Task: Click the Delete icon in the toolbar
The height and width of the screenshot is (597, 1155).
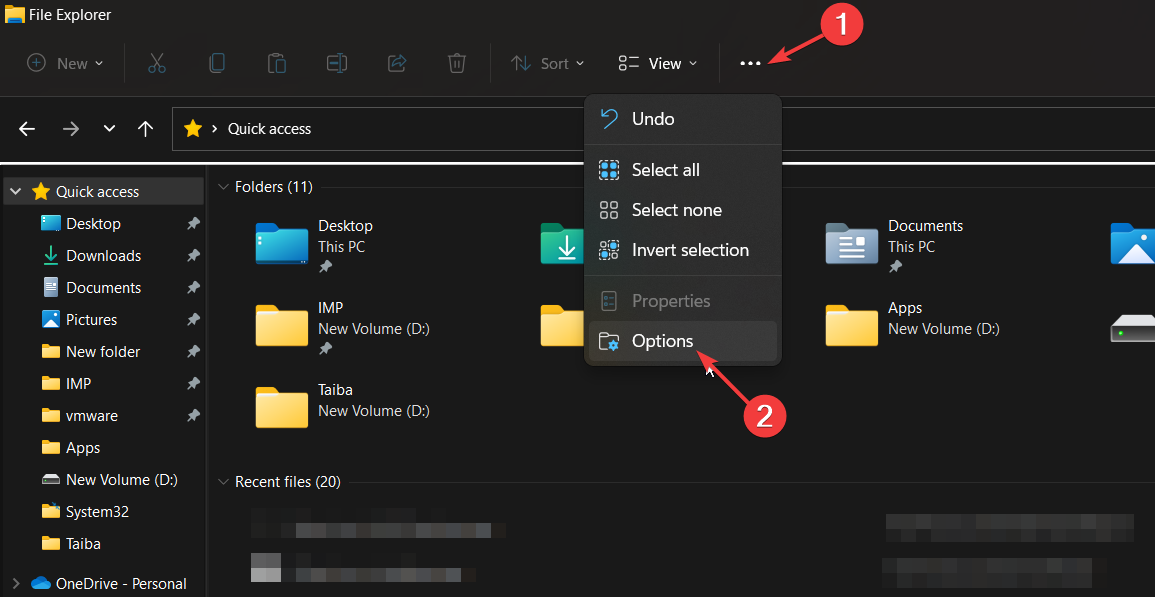Action: pos(456,62)
